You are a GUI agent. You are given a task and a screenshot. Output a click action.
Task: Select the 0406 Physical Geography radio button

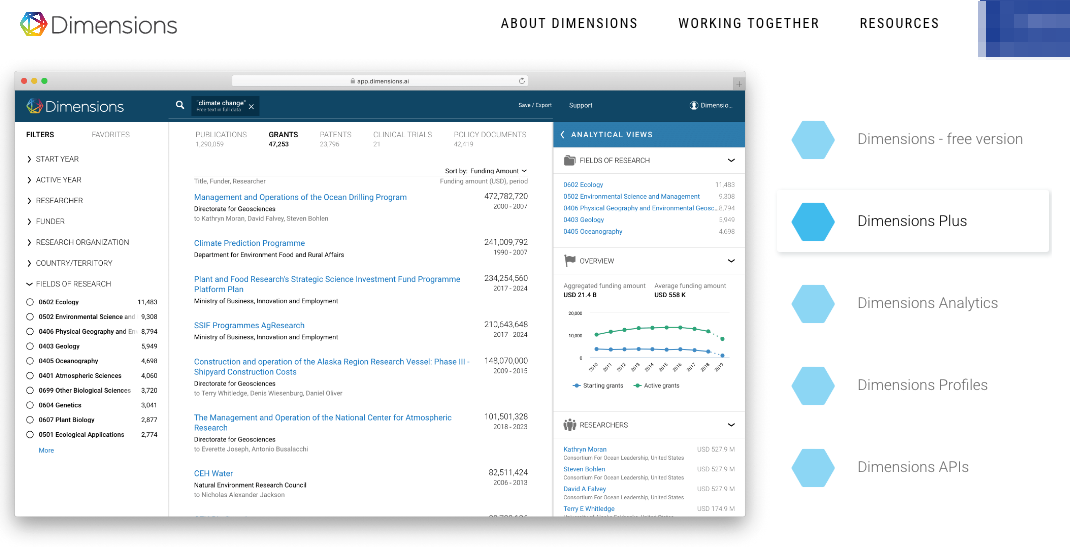coord(30,332)
